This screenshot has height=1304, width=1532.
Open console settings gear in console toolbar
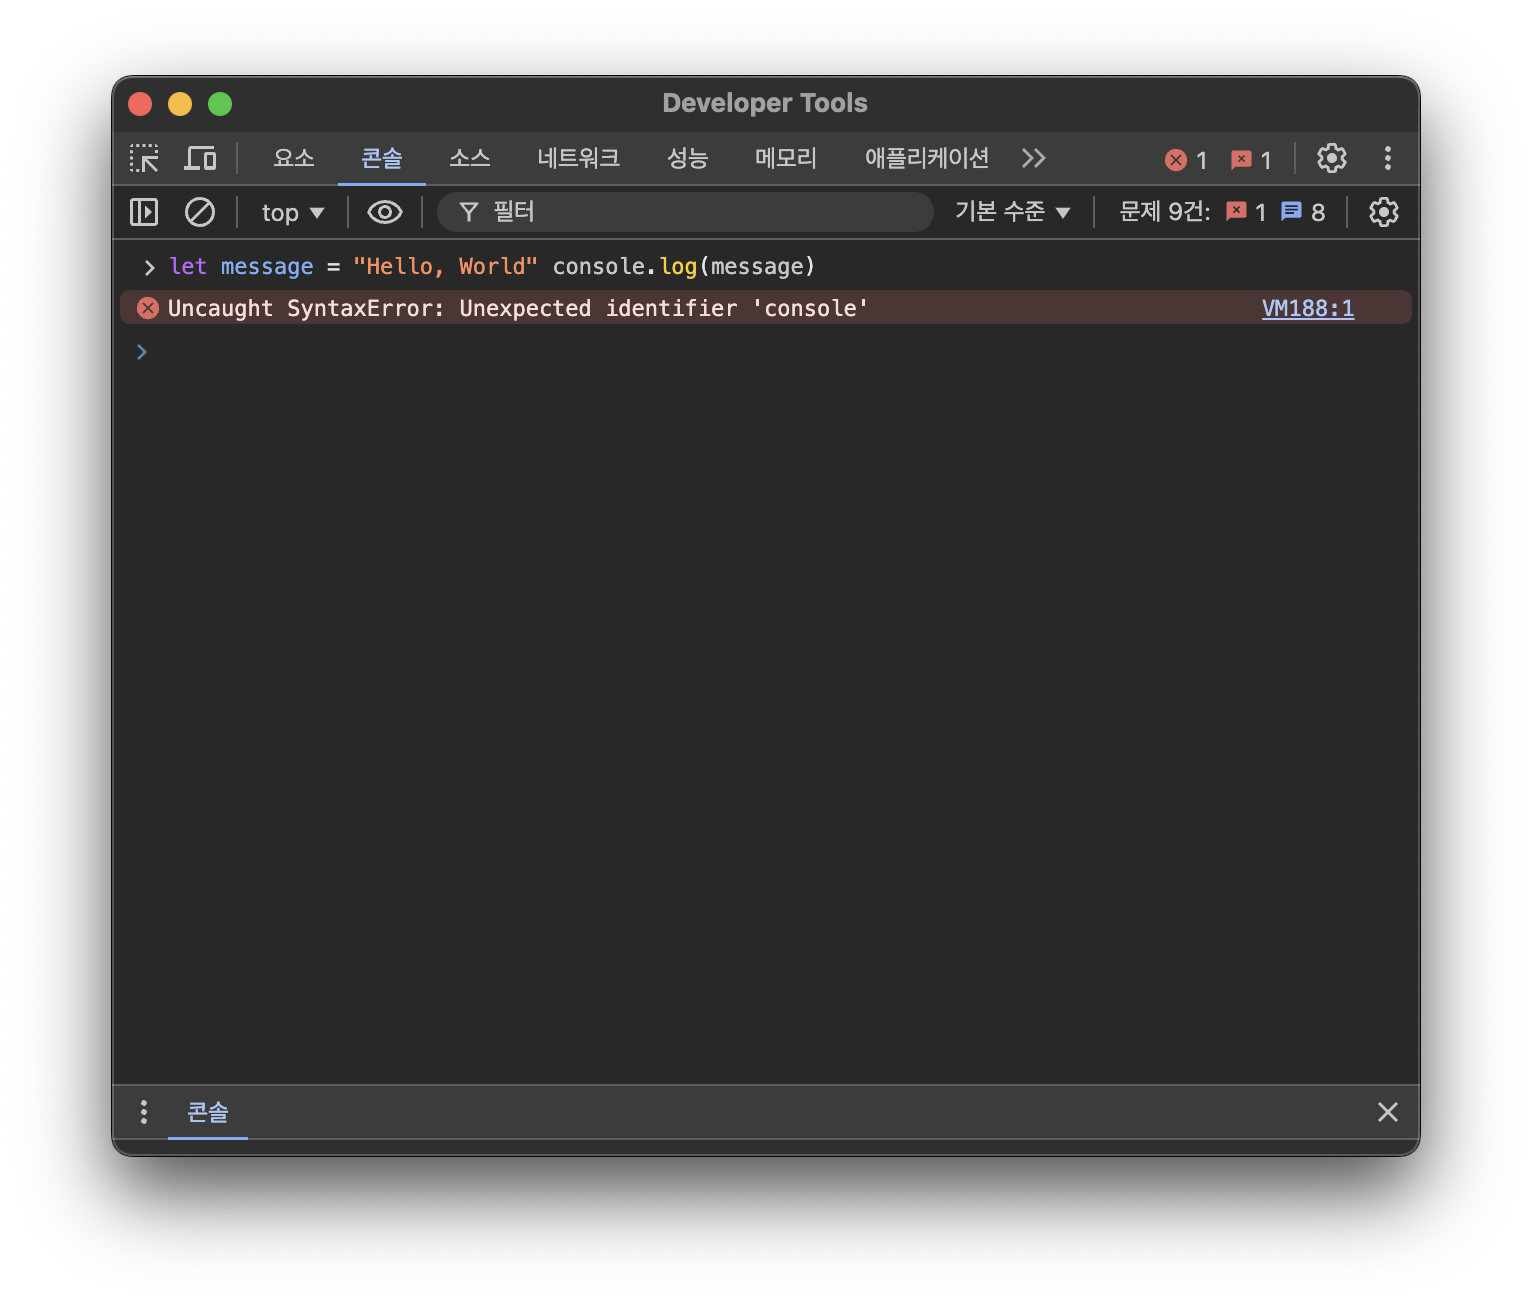click(x=1383, y=212)
